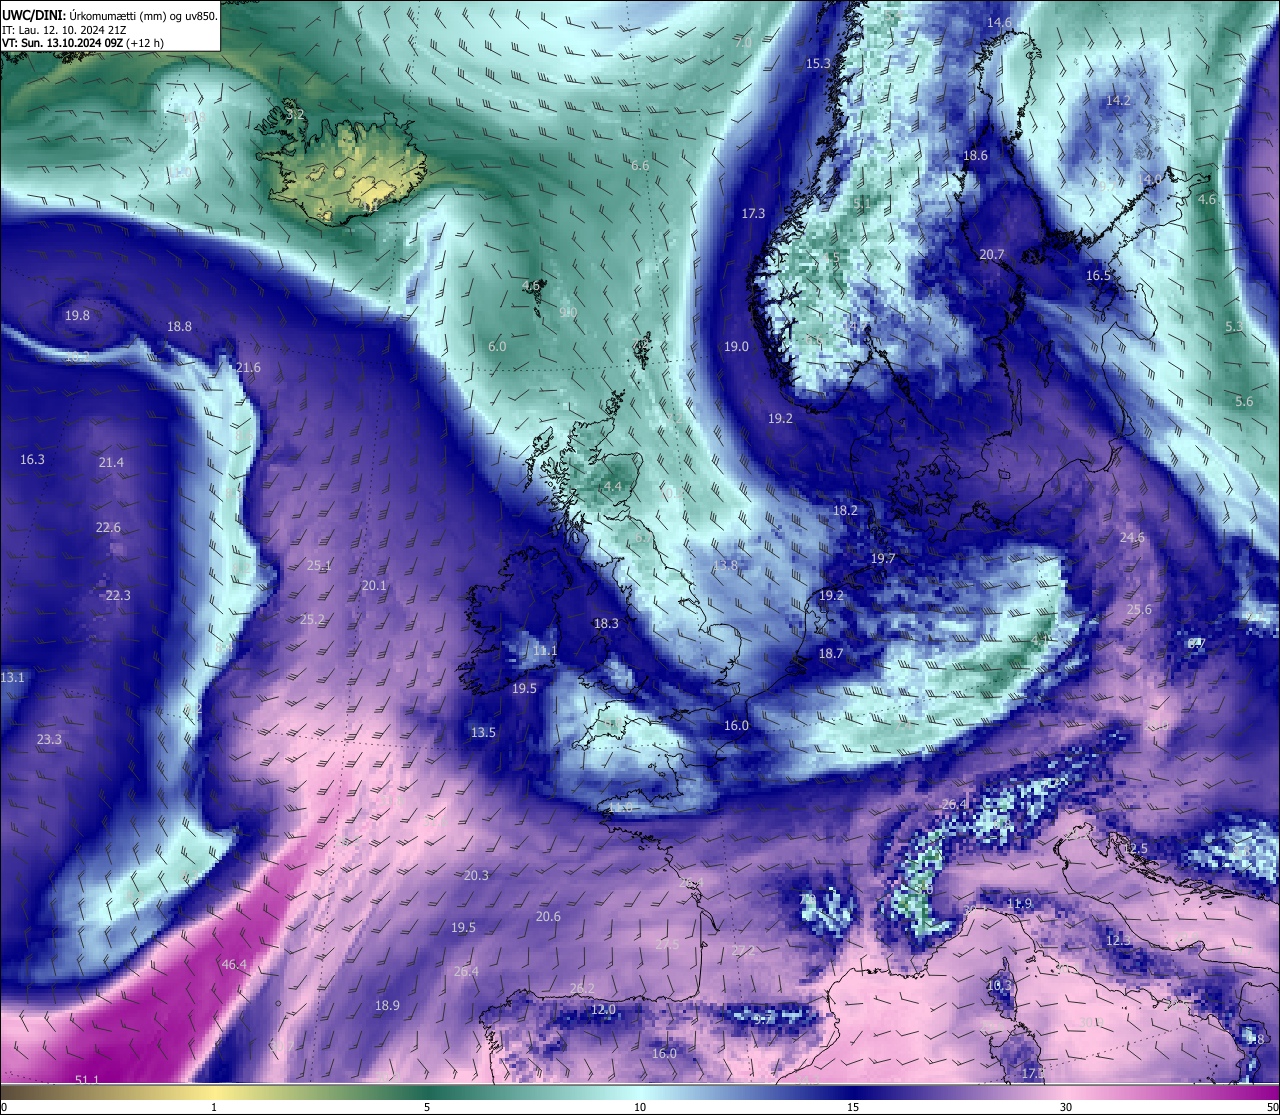This screenshot has width=1280, height=1115.
Task: Click the precipitable water color scale bar
Action: (640, 1091)
